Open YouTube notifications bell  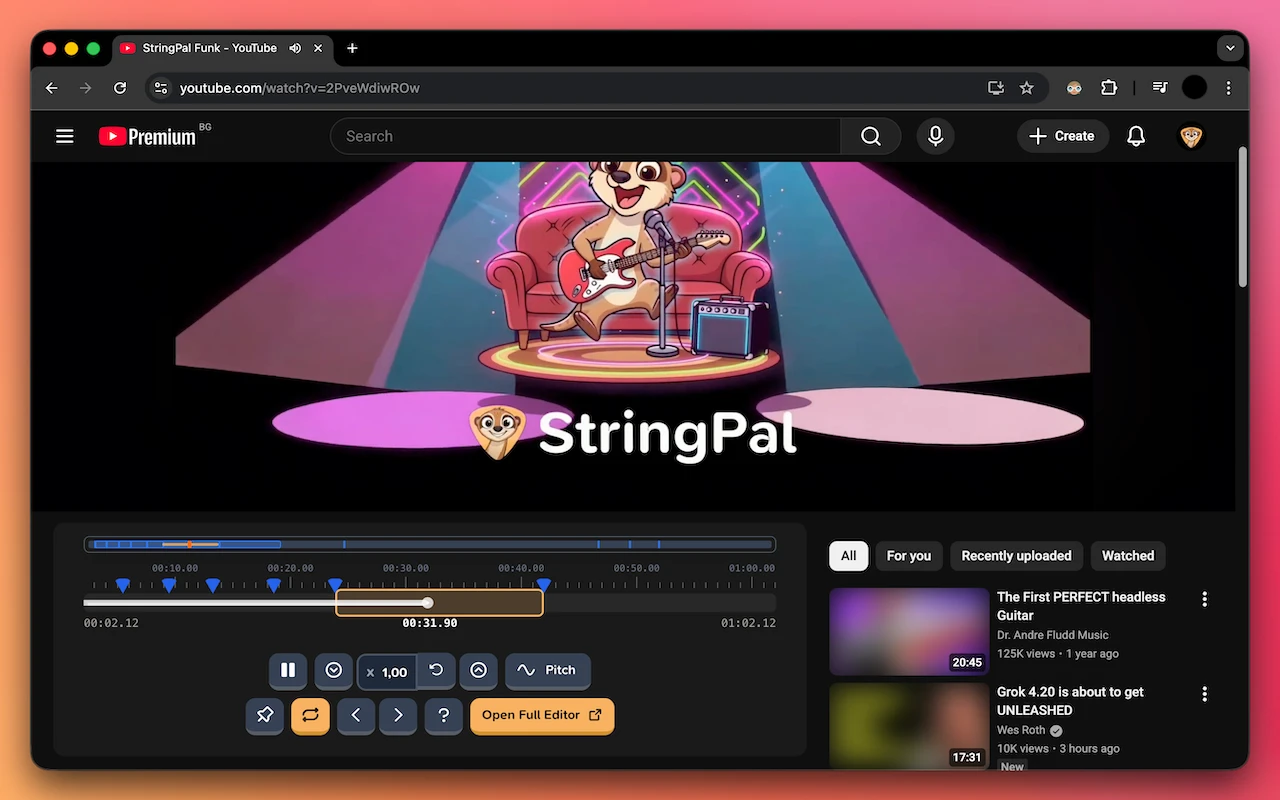[1136, 136]
